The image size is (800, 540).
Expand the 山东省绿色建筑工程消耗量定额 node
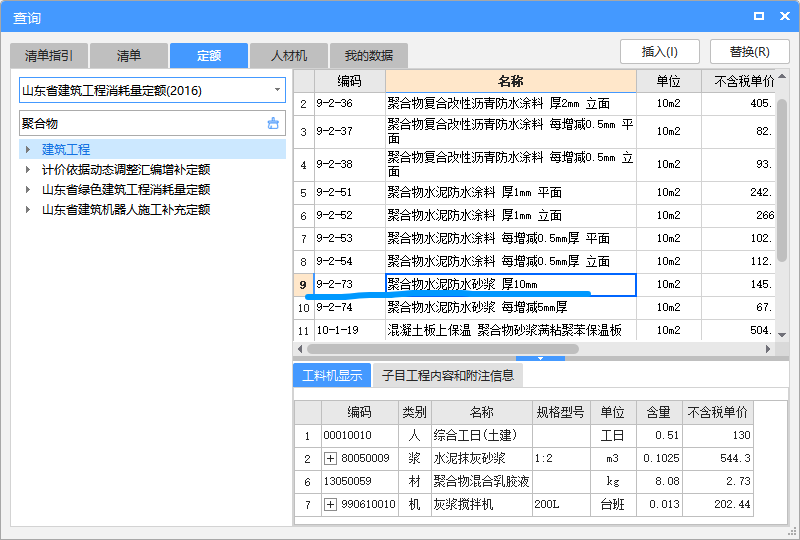28,189
